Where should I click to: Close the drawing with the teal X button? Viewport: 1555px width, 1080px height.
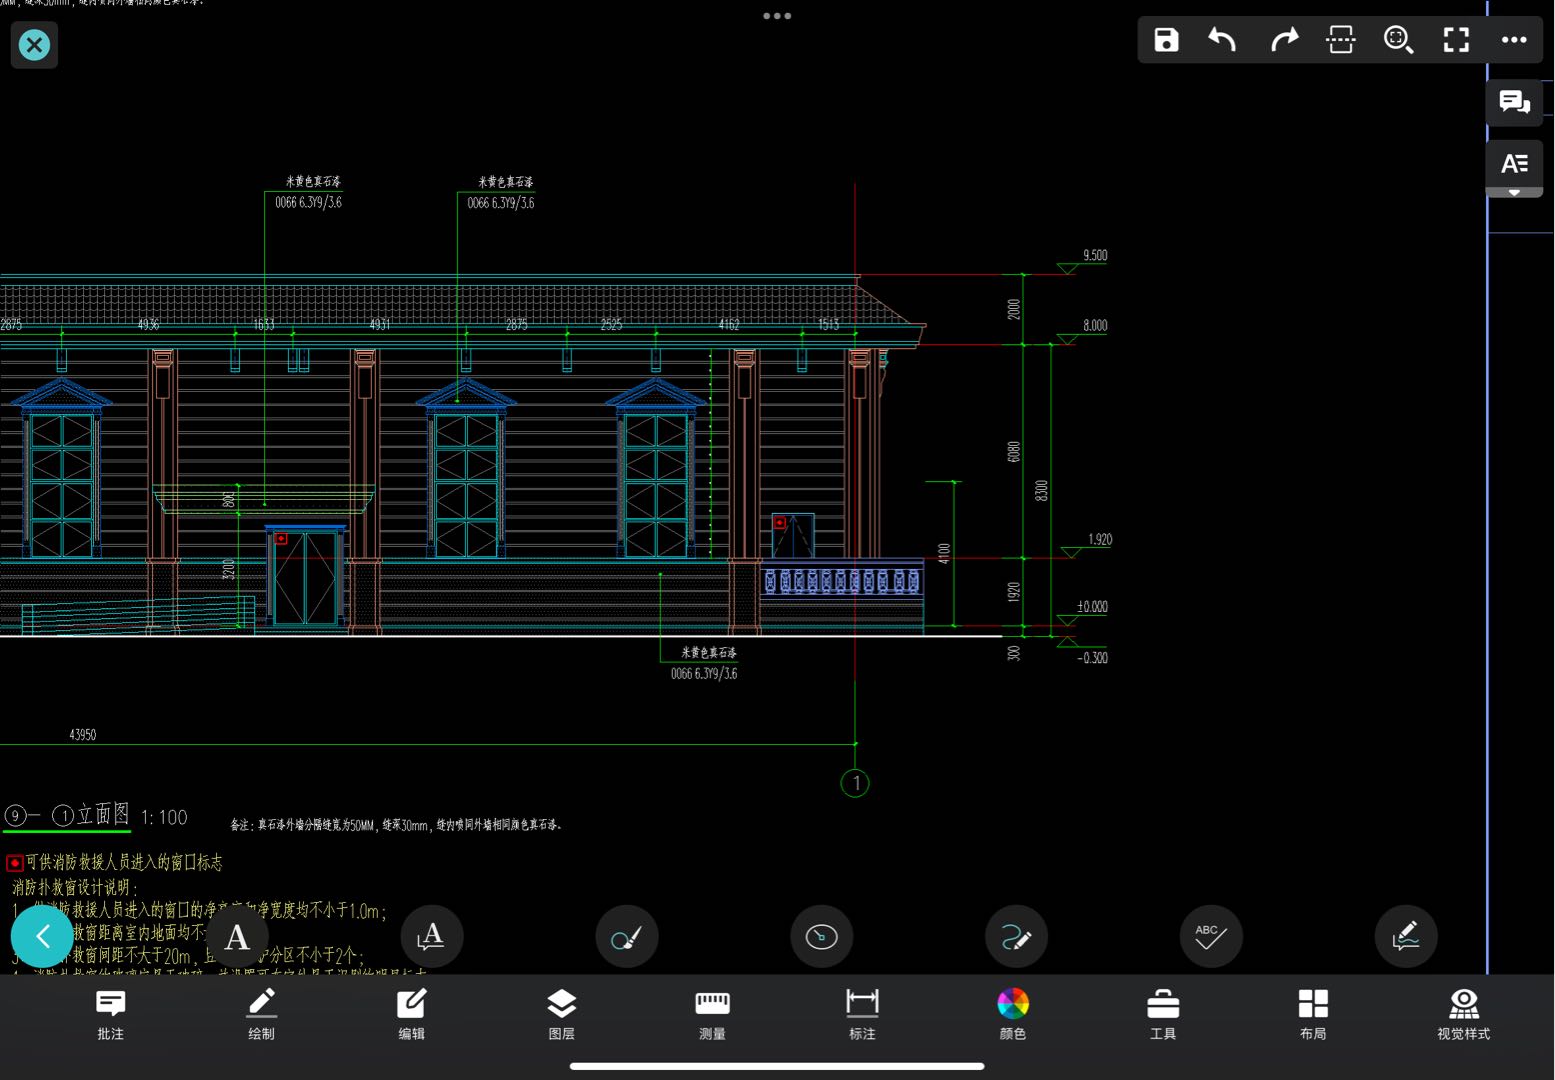pyautogui.click(x=34, y=45)
